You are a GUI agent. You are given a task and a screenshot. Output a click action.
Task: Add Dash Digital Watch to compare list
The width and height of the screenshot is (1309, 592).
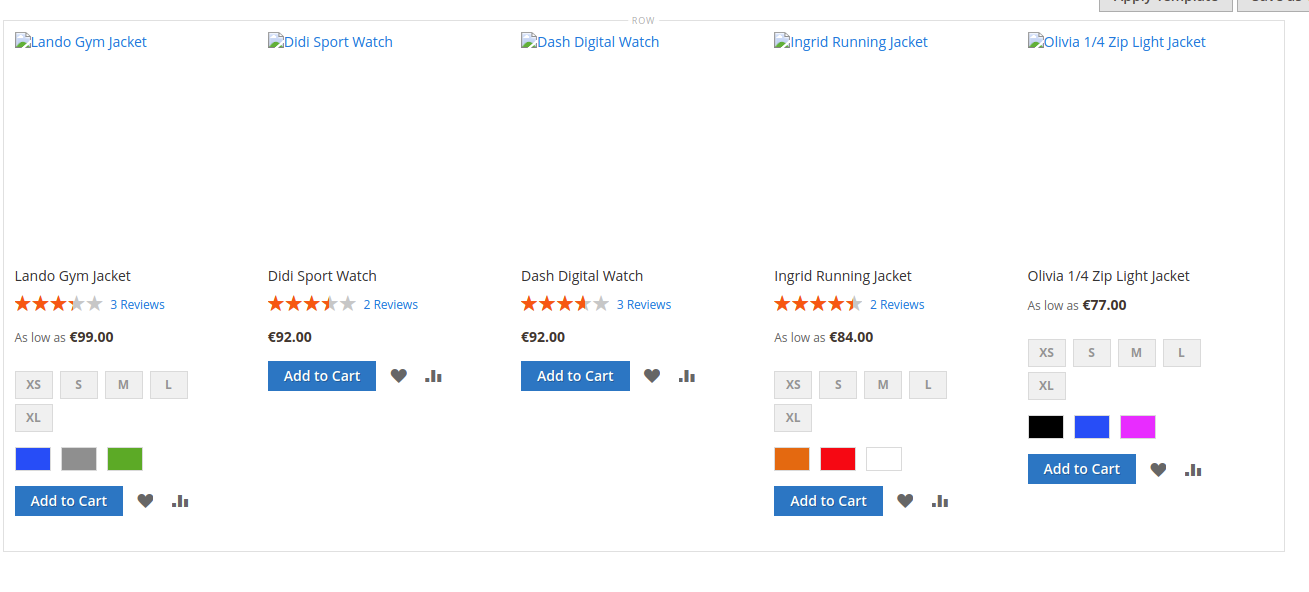686,375
